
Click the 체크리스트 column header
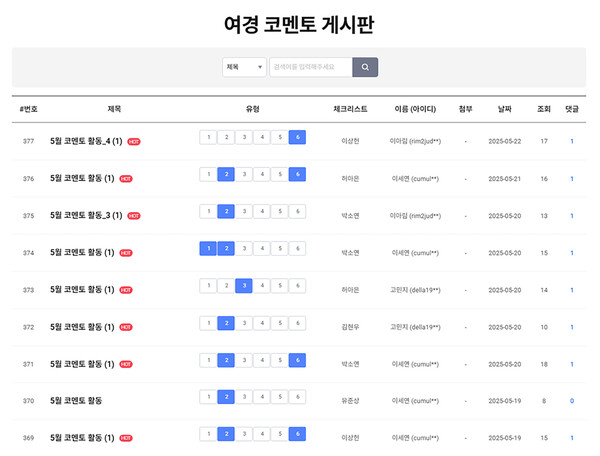click(350, 109)
